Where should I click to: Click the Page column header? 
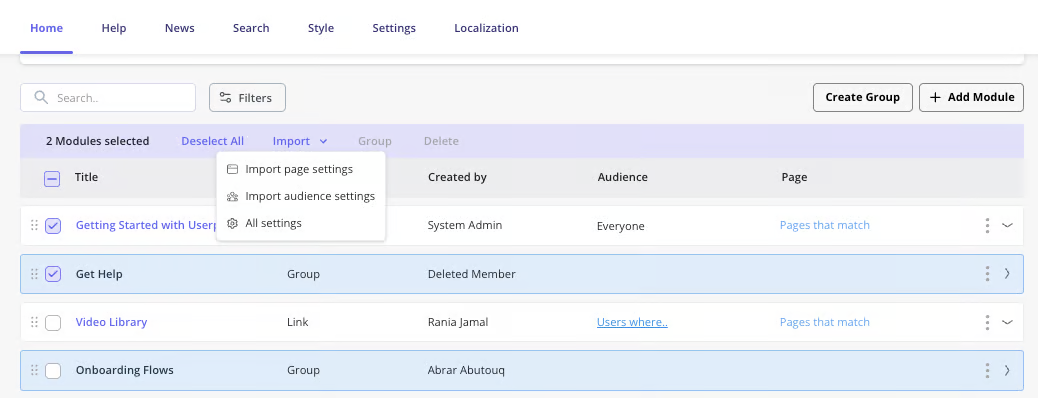pos(794,177)
